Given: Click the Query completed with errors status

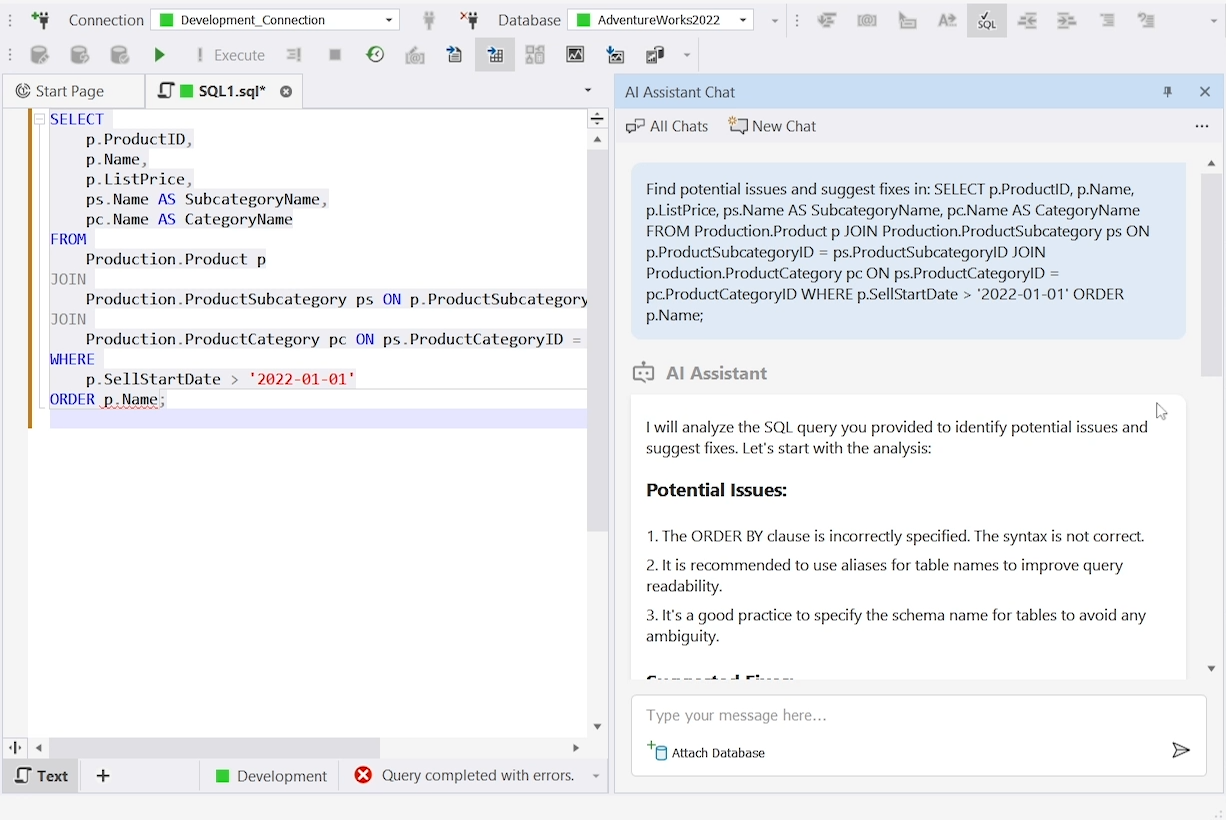Looking at the screenshot, I should click(x=464, y=775).
